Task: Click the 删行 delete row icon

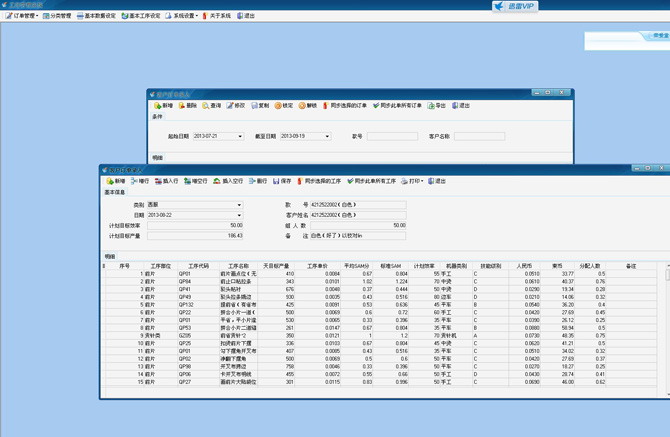Action: [x=251, y=181]
